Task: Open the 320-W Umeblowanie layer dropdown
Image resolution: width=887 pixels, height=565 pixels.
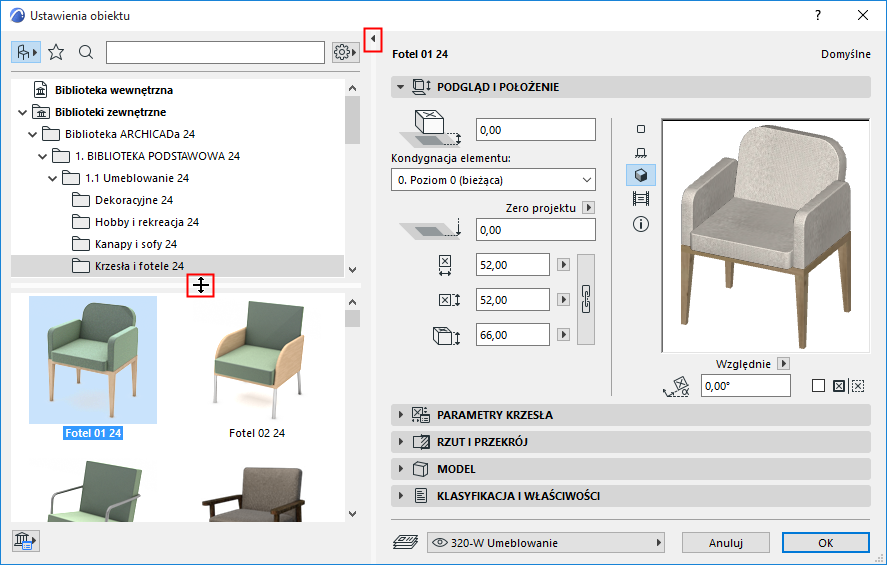Action: pyautogui.click(x=546, y=542)
